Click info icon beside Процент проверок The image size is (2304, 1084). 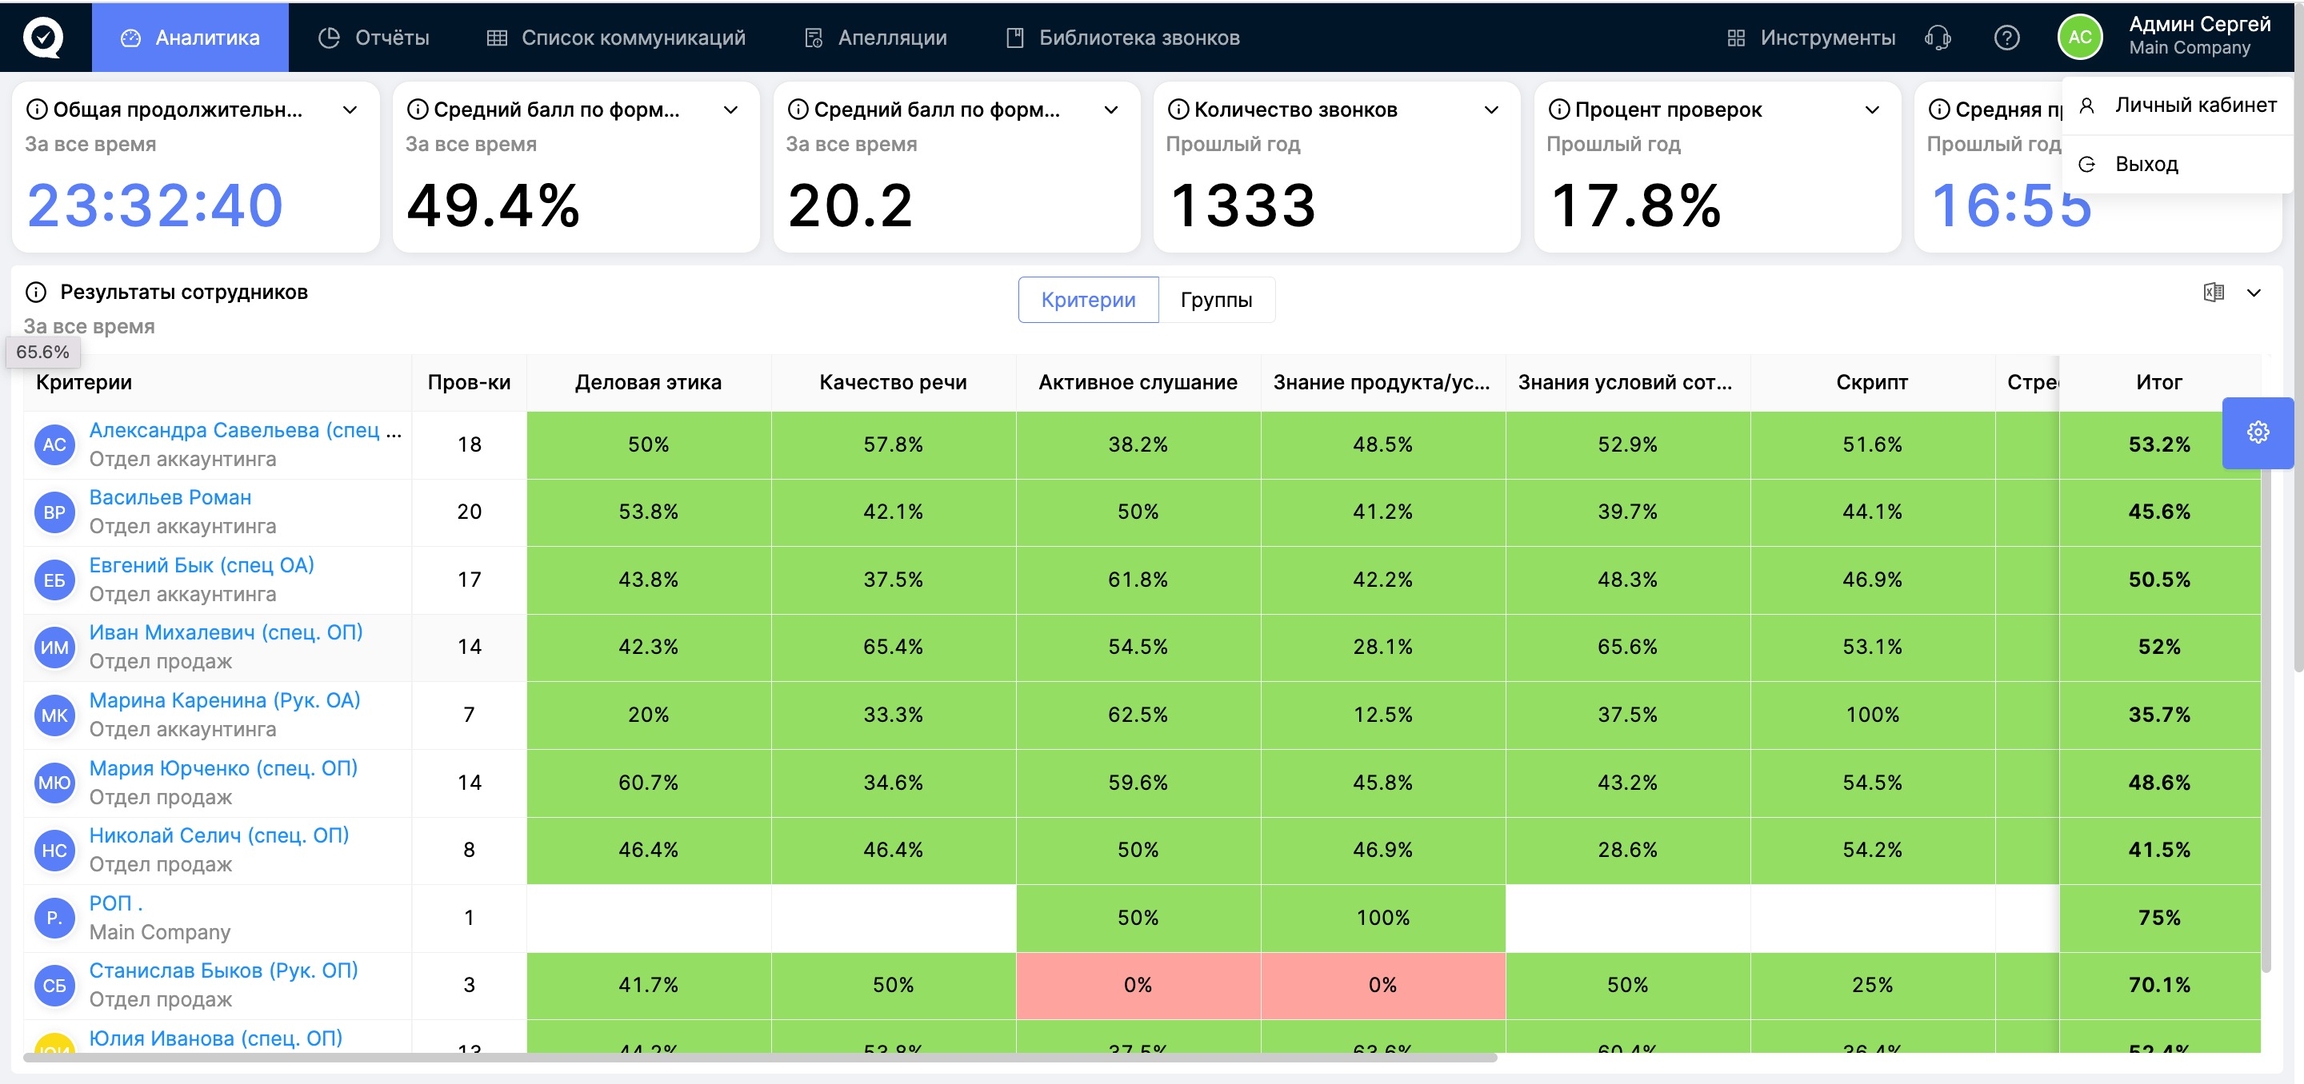pos(1558,110)
